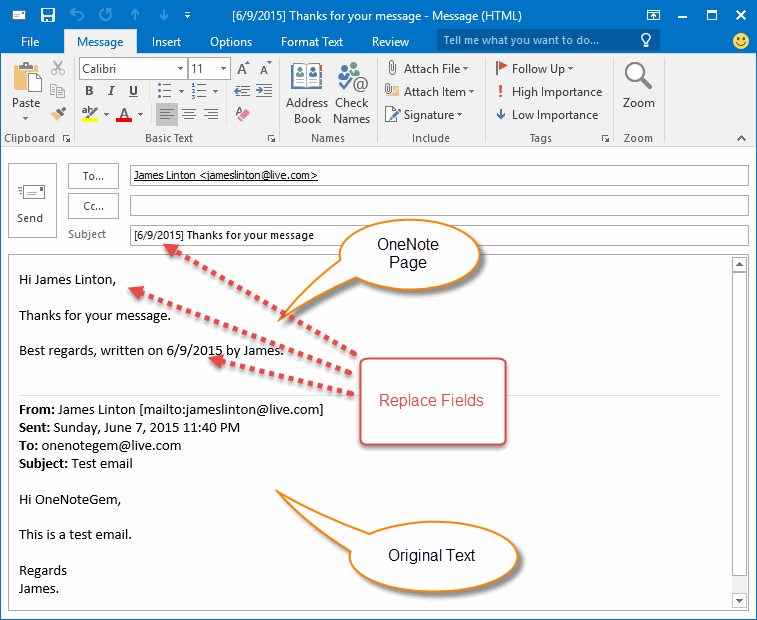Open the Format Text tab

click(311, 42)
